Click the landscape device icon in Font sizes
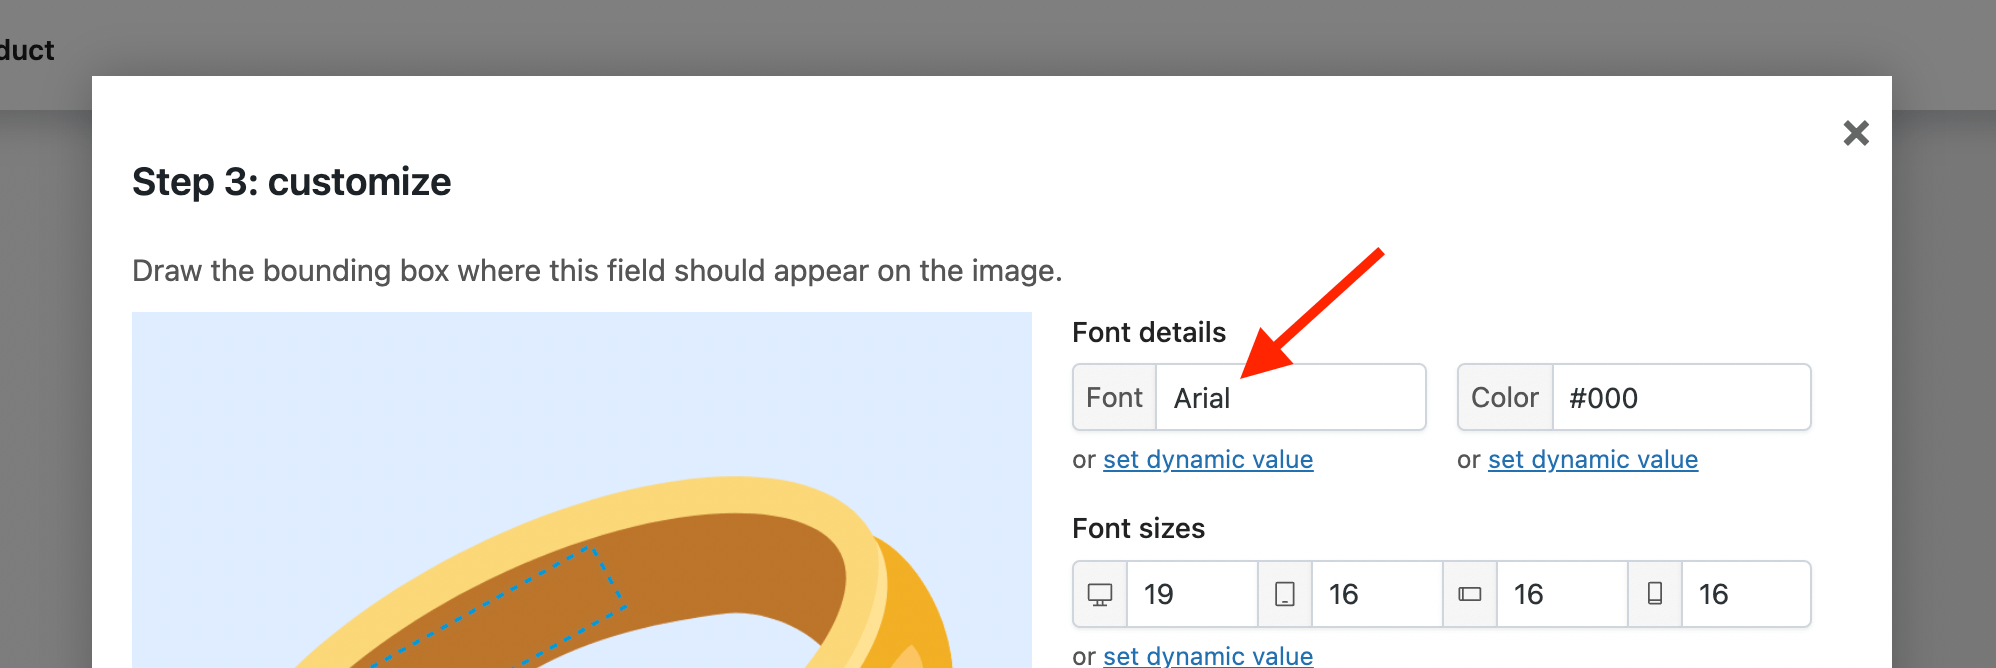 [x=1470, y=594]
